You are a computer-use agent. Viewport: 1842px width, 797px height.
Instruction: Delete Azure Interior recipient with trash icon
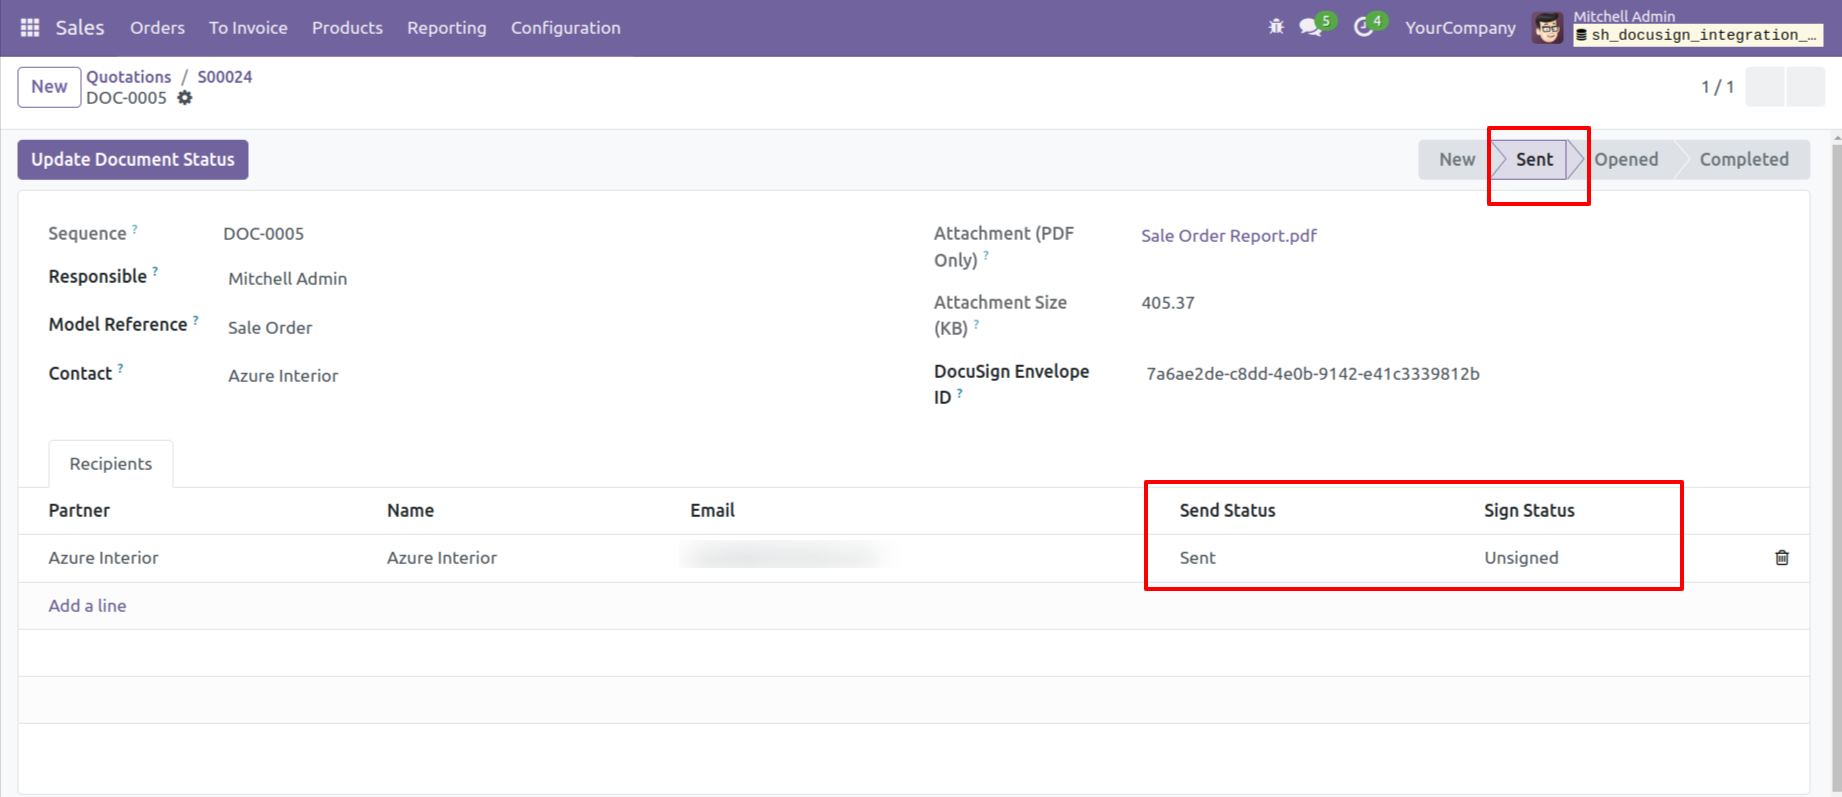click(1781, 558)
